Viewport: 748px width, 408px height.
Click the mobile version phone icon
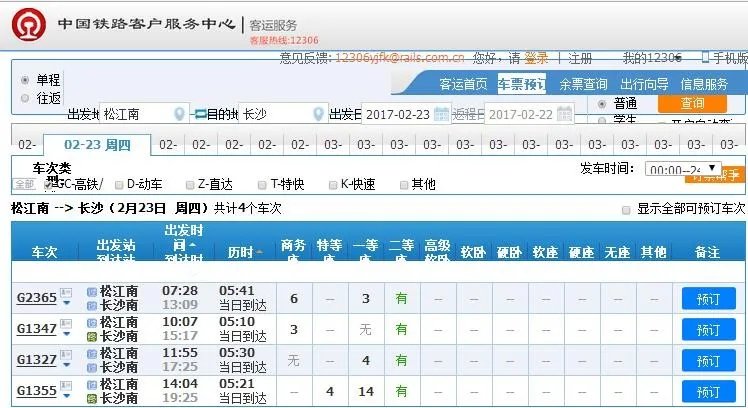706,58
